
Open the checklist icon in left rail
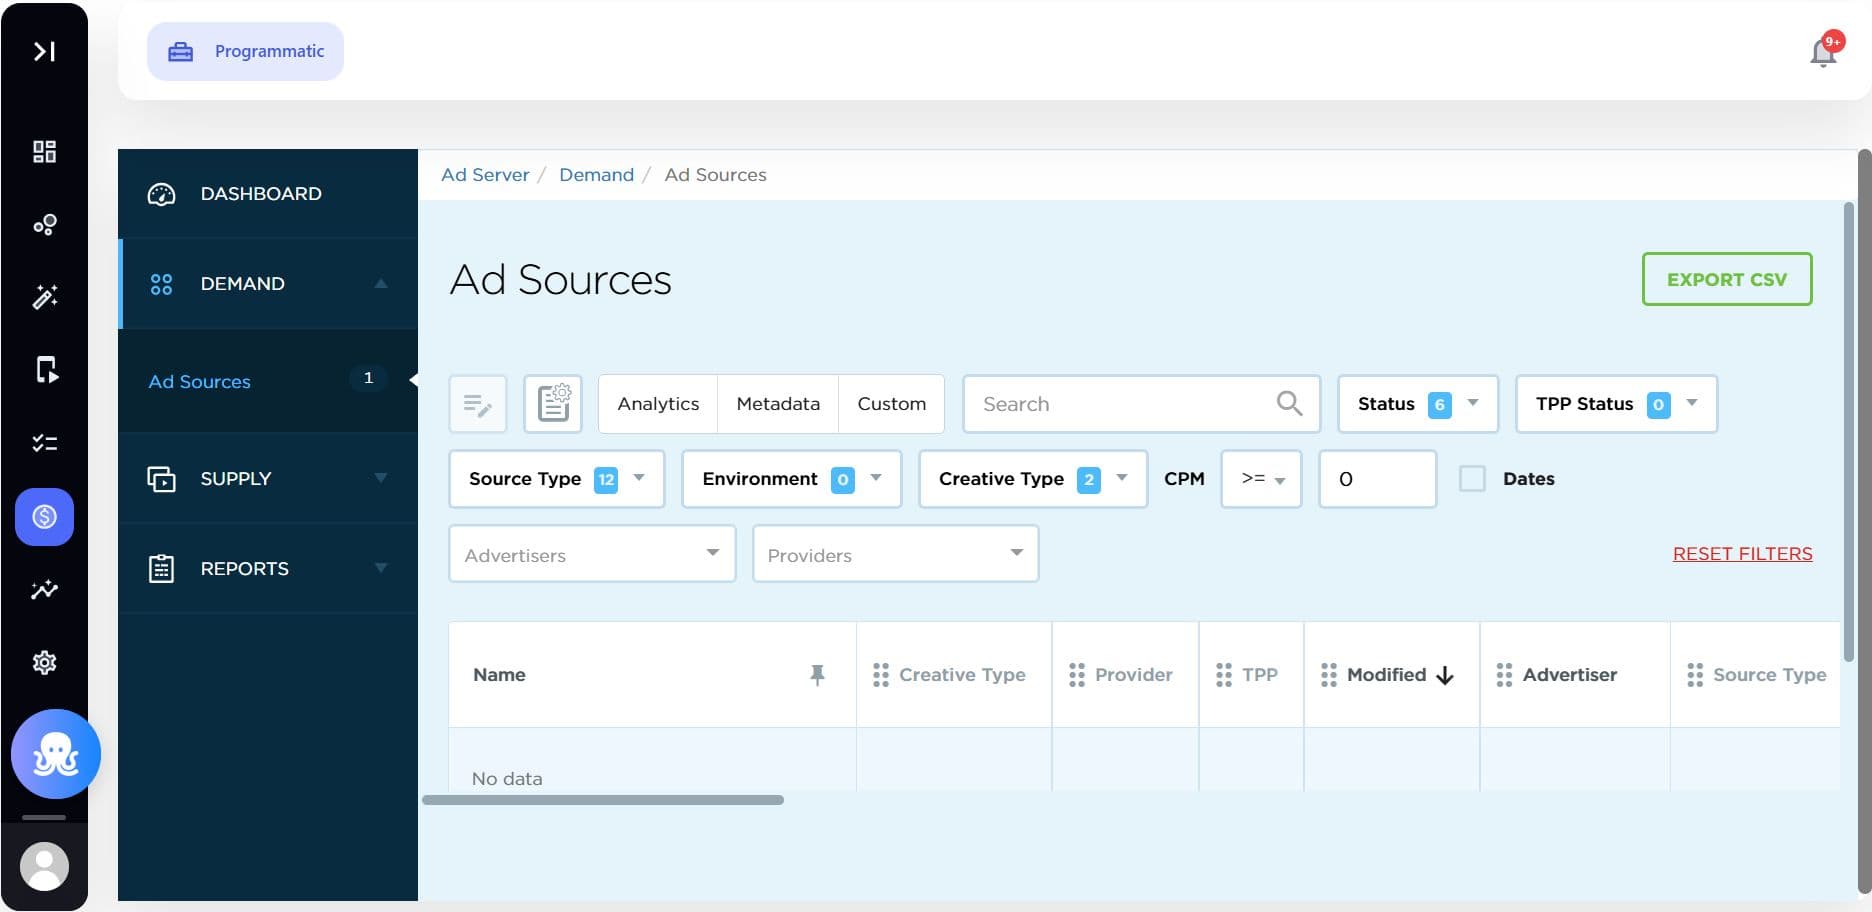point(44,443)
